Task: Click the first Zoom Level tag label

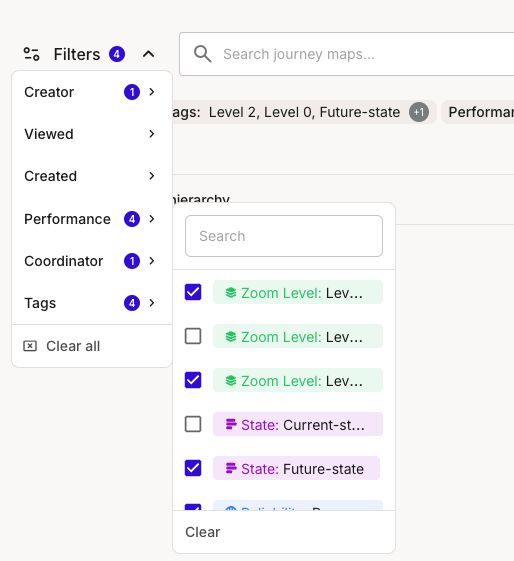Action: 298,292
